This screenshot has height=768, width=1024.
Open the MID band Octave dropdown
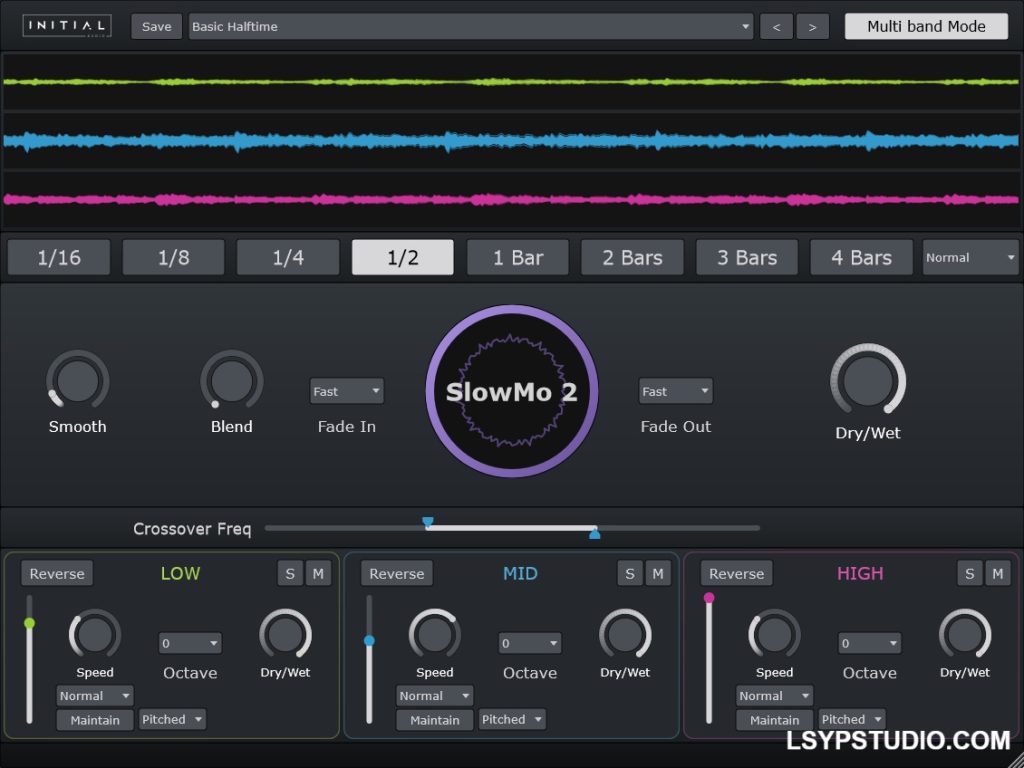pos(530,643)
